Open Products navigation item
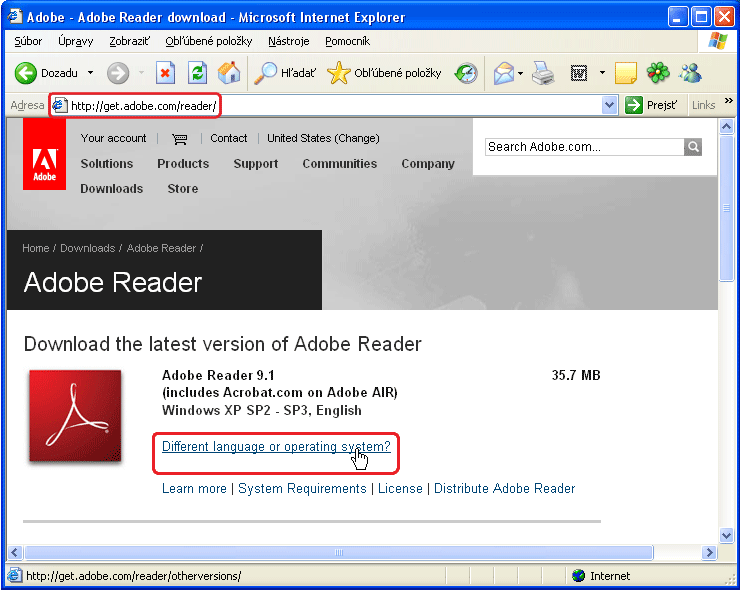 [183, 164]
